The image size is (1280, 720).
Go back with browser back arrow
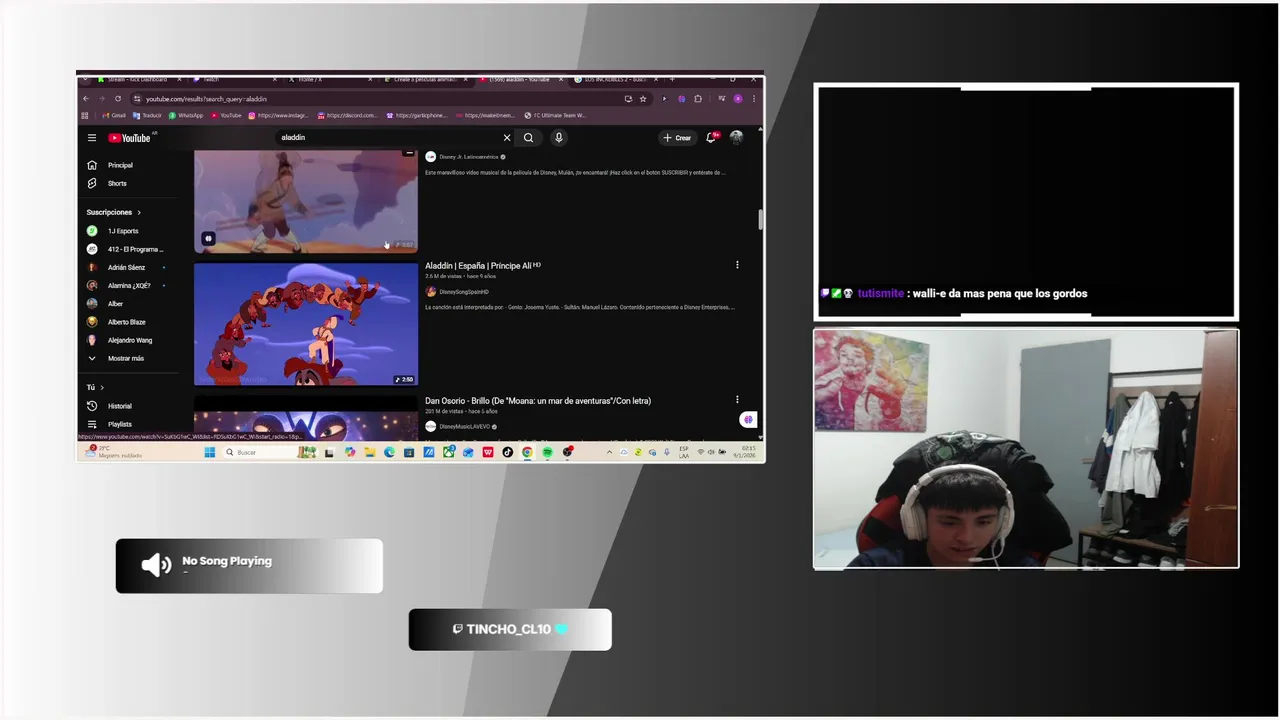click(x=86, y=99)
